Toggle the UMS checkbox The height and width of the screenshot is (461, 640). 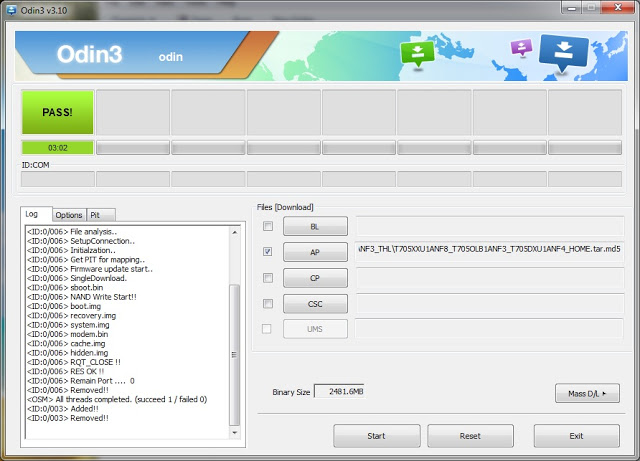point(267,329)
